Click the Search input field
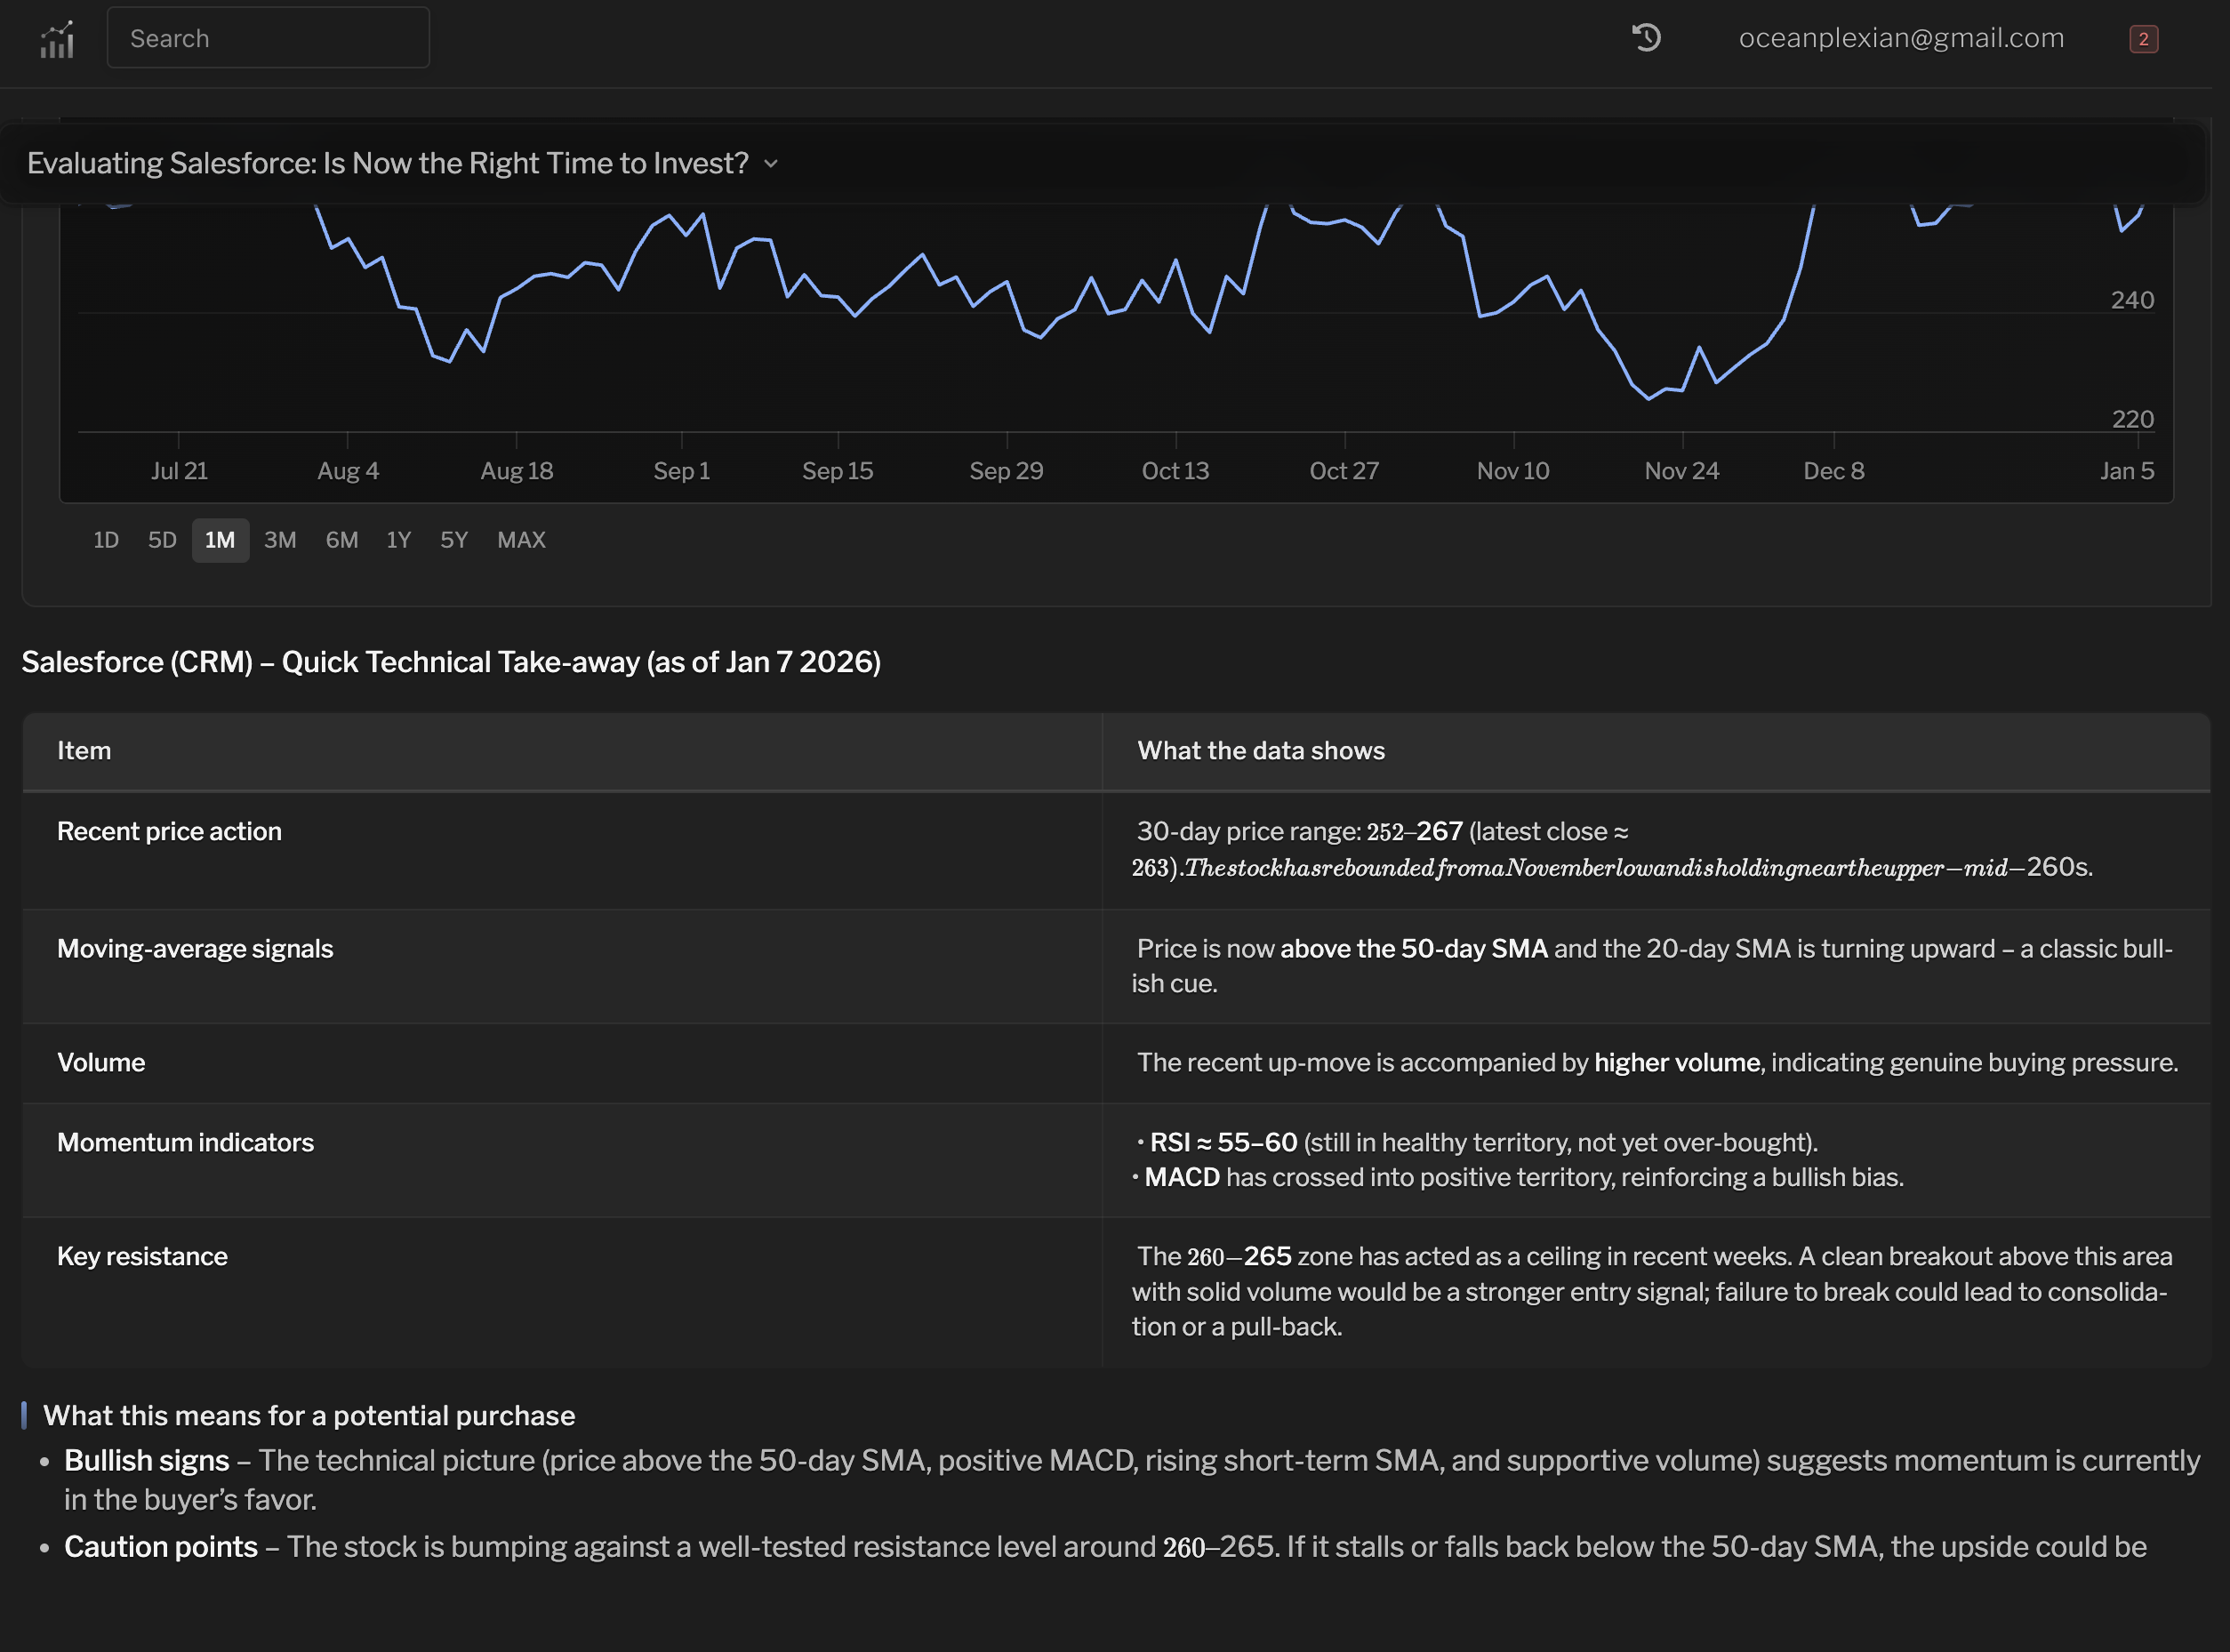2230x1652 pixels. [x=268, y=38]
